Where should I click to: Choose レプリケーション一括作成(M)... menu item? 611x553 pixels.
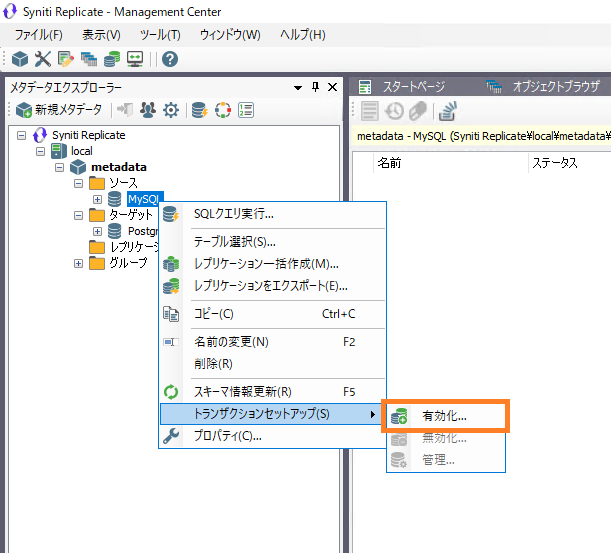click(273, 264)
